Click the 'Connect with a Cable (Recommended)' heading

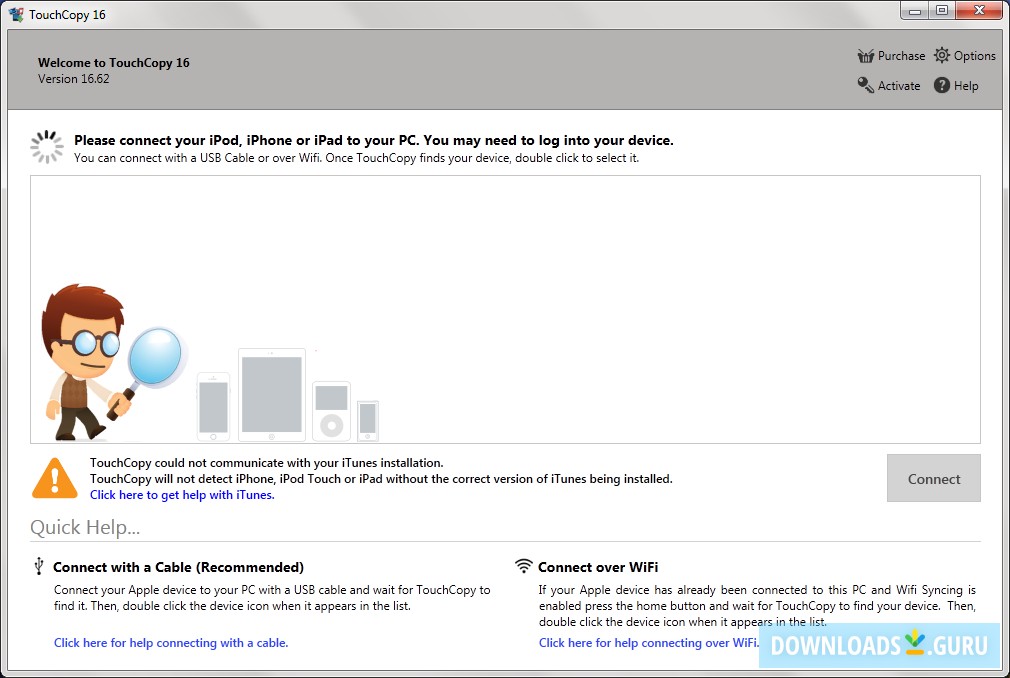[x=178, y=567]
